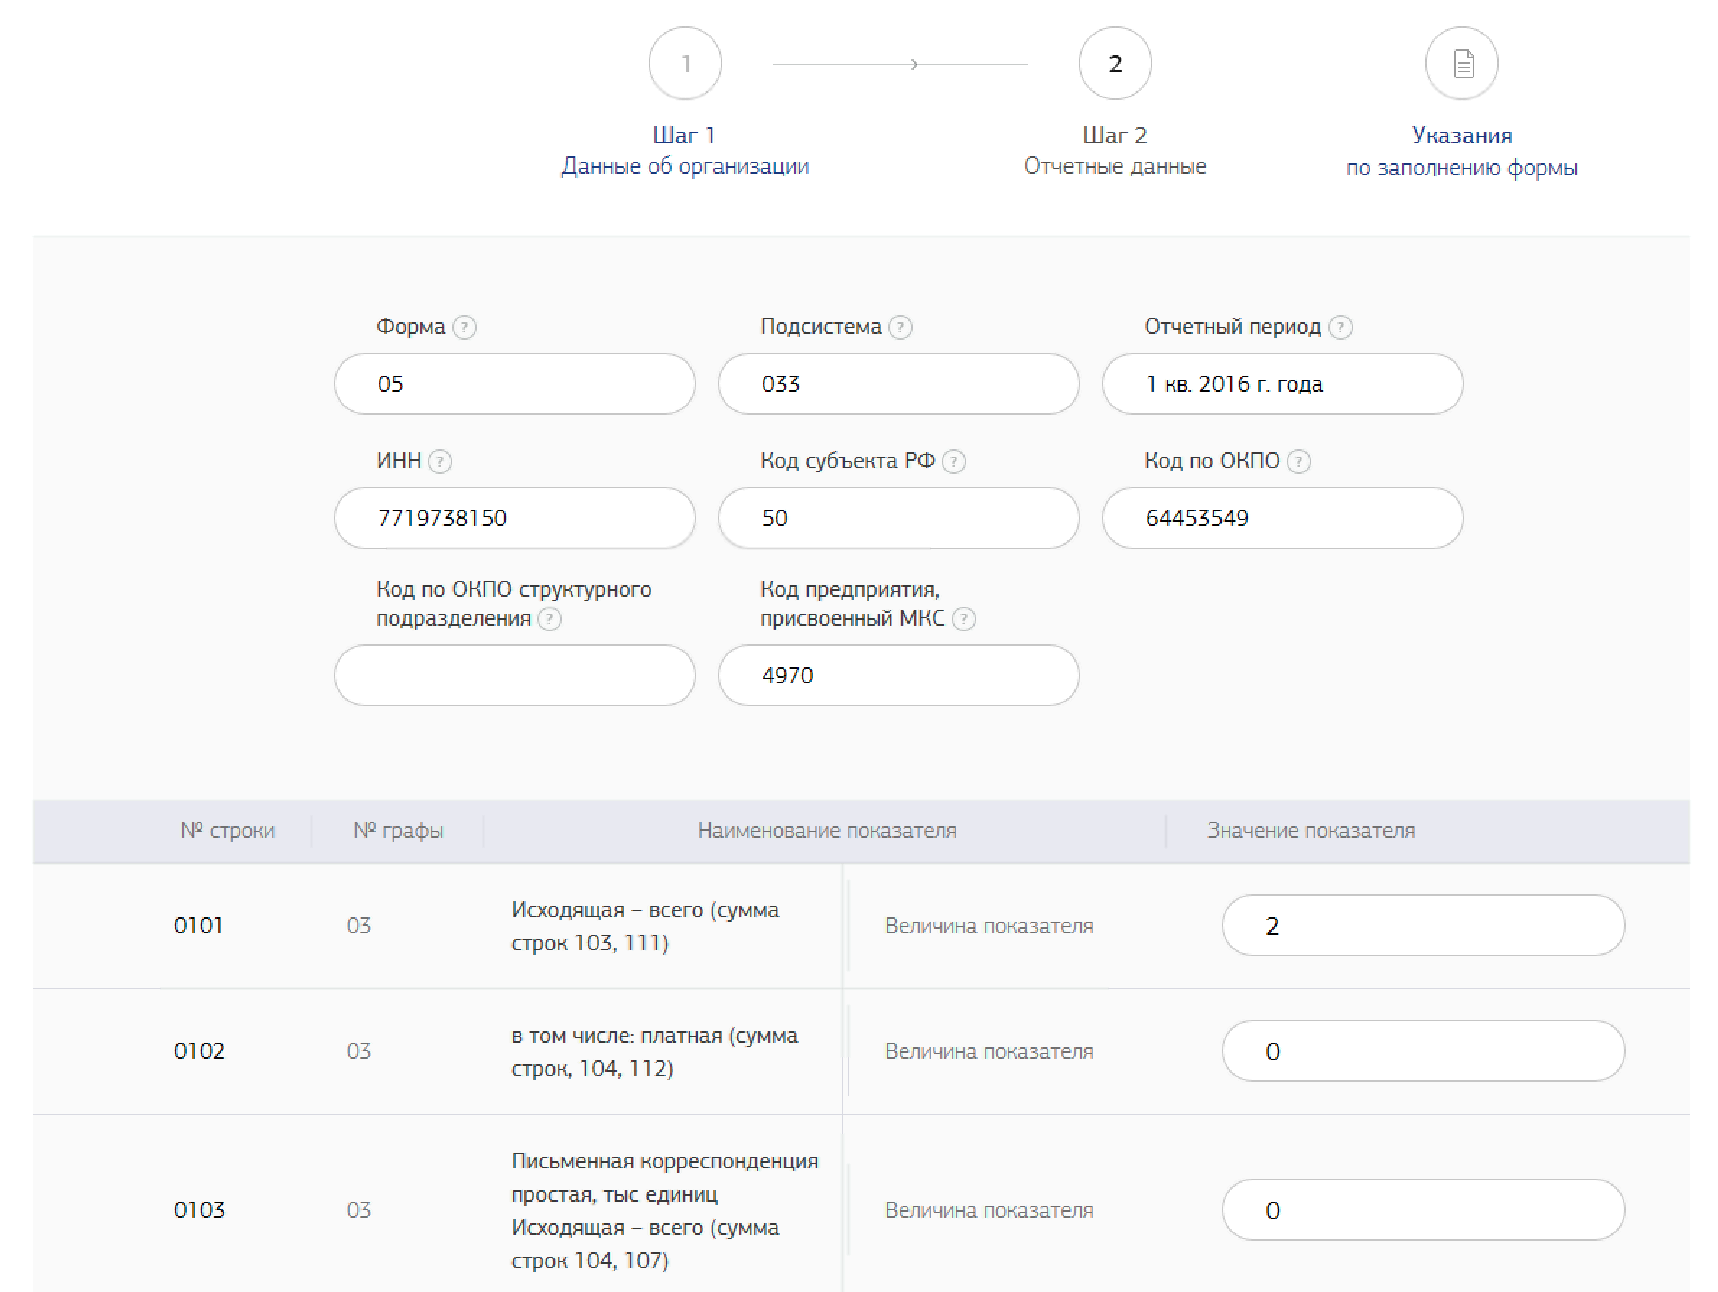The height and width of the screenshot is (1292, 1718).
Task: Select the value input for row 0103
Action: 1422,1210
